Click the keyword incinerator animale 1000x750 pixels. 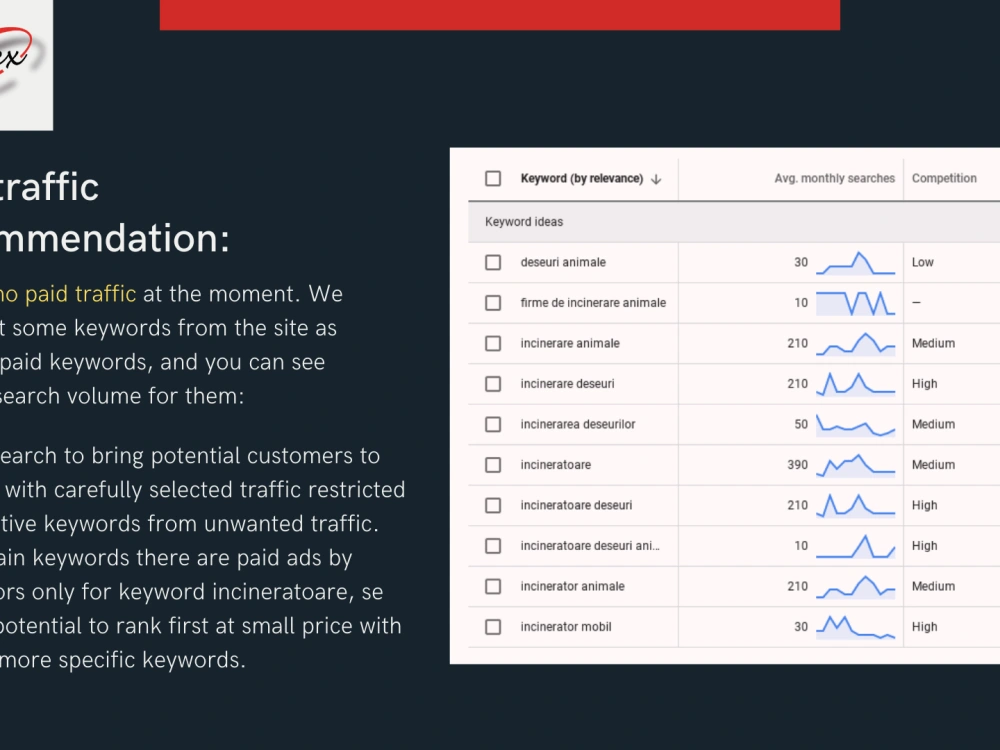point(572,586)
